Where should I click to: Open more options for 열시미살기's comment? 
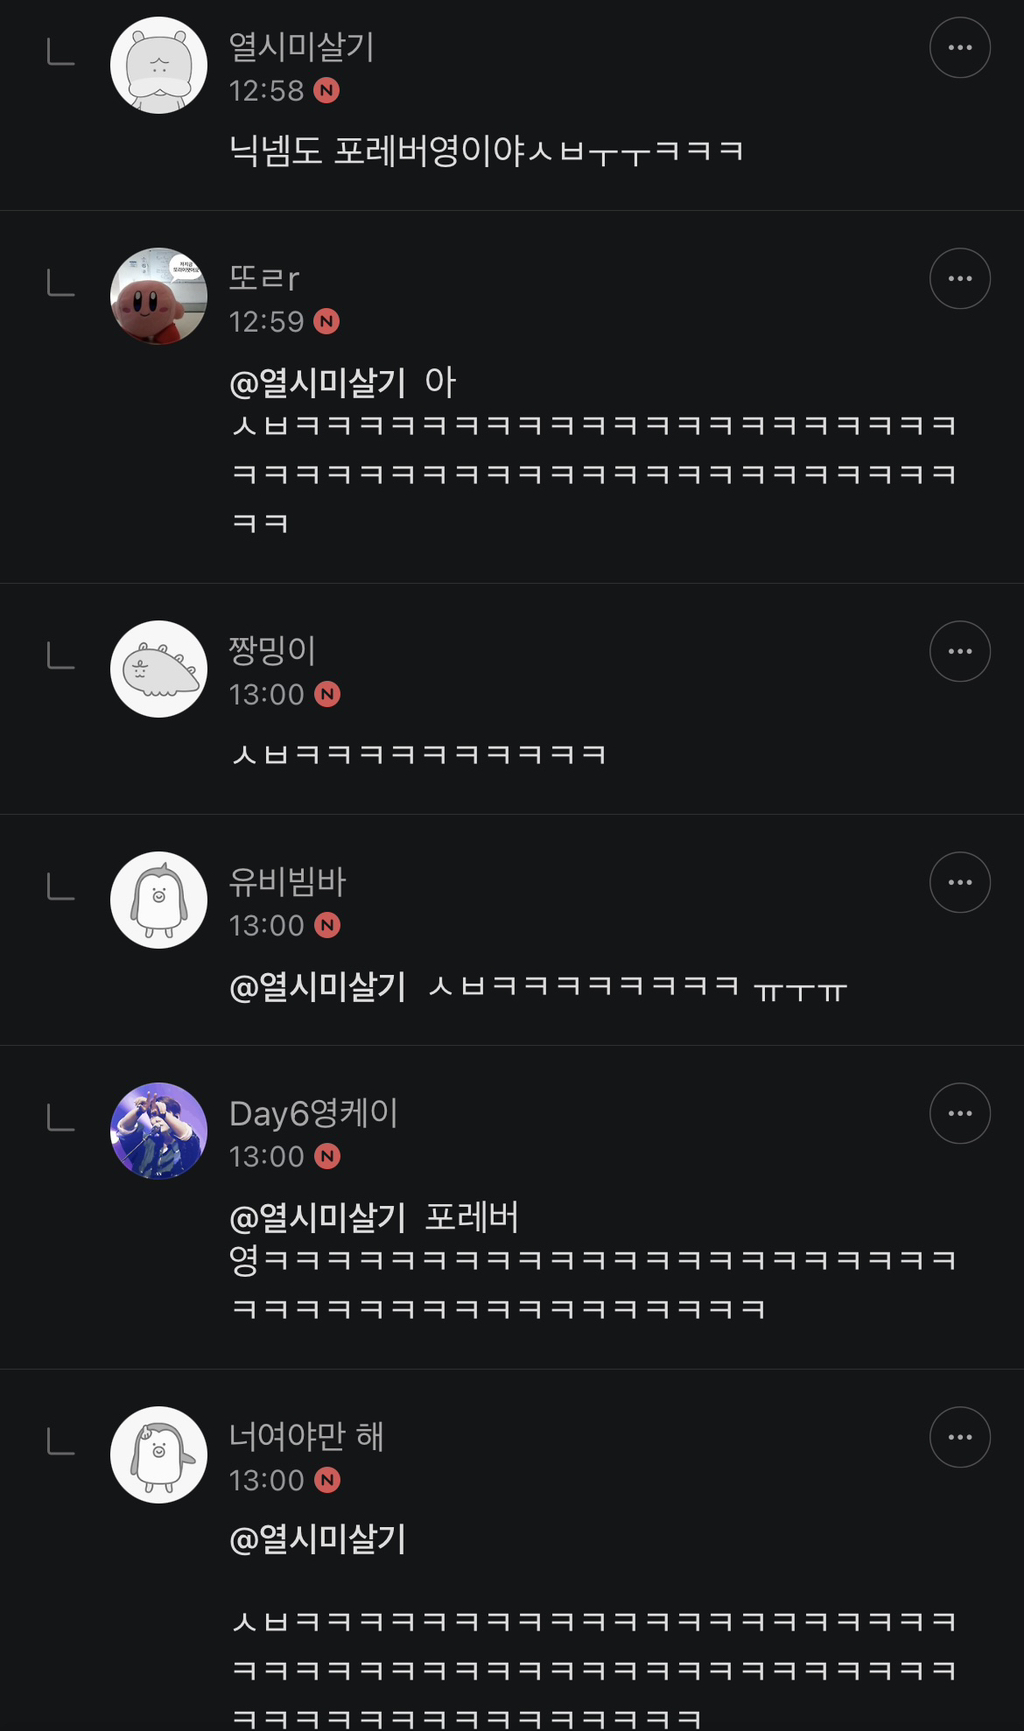pos(960,47)
